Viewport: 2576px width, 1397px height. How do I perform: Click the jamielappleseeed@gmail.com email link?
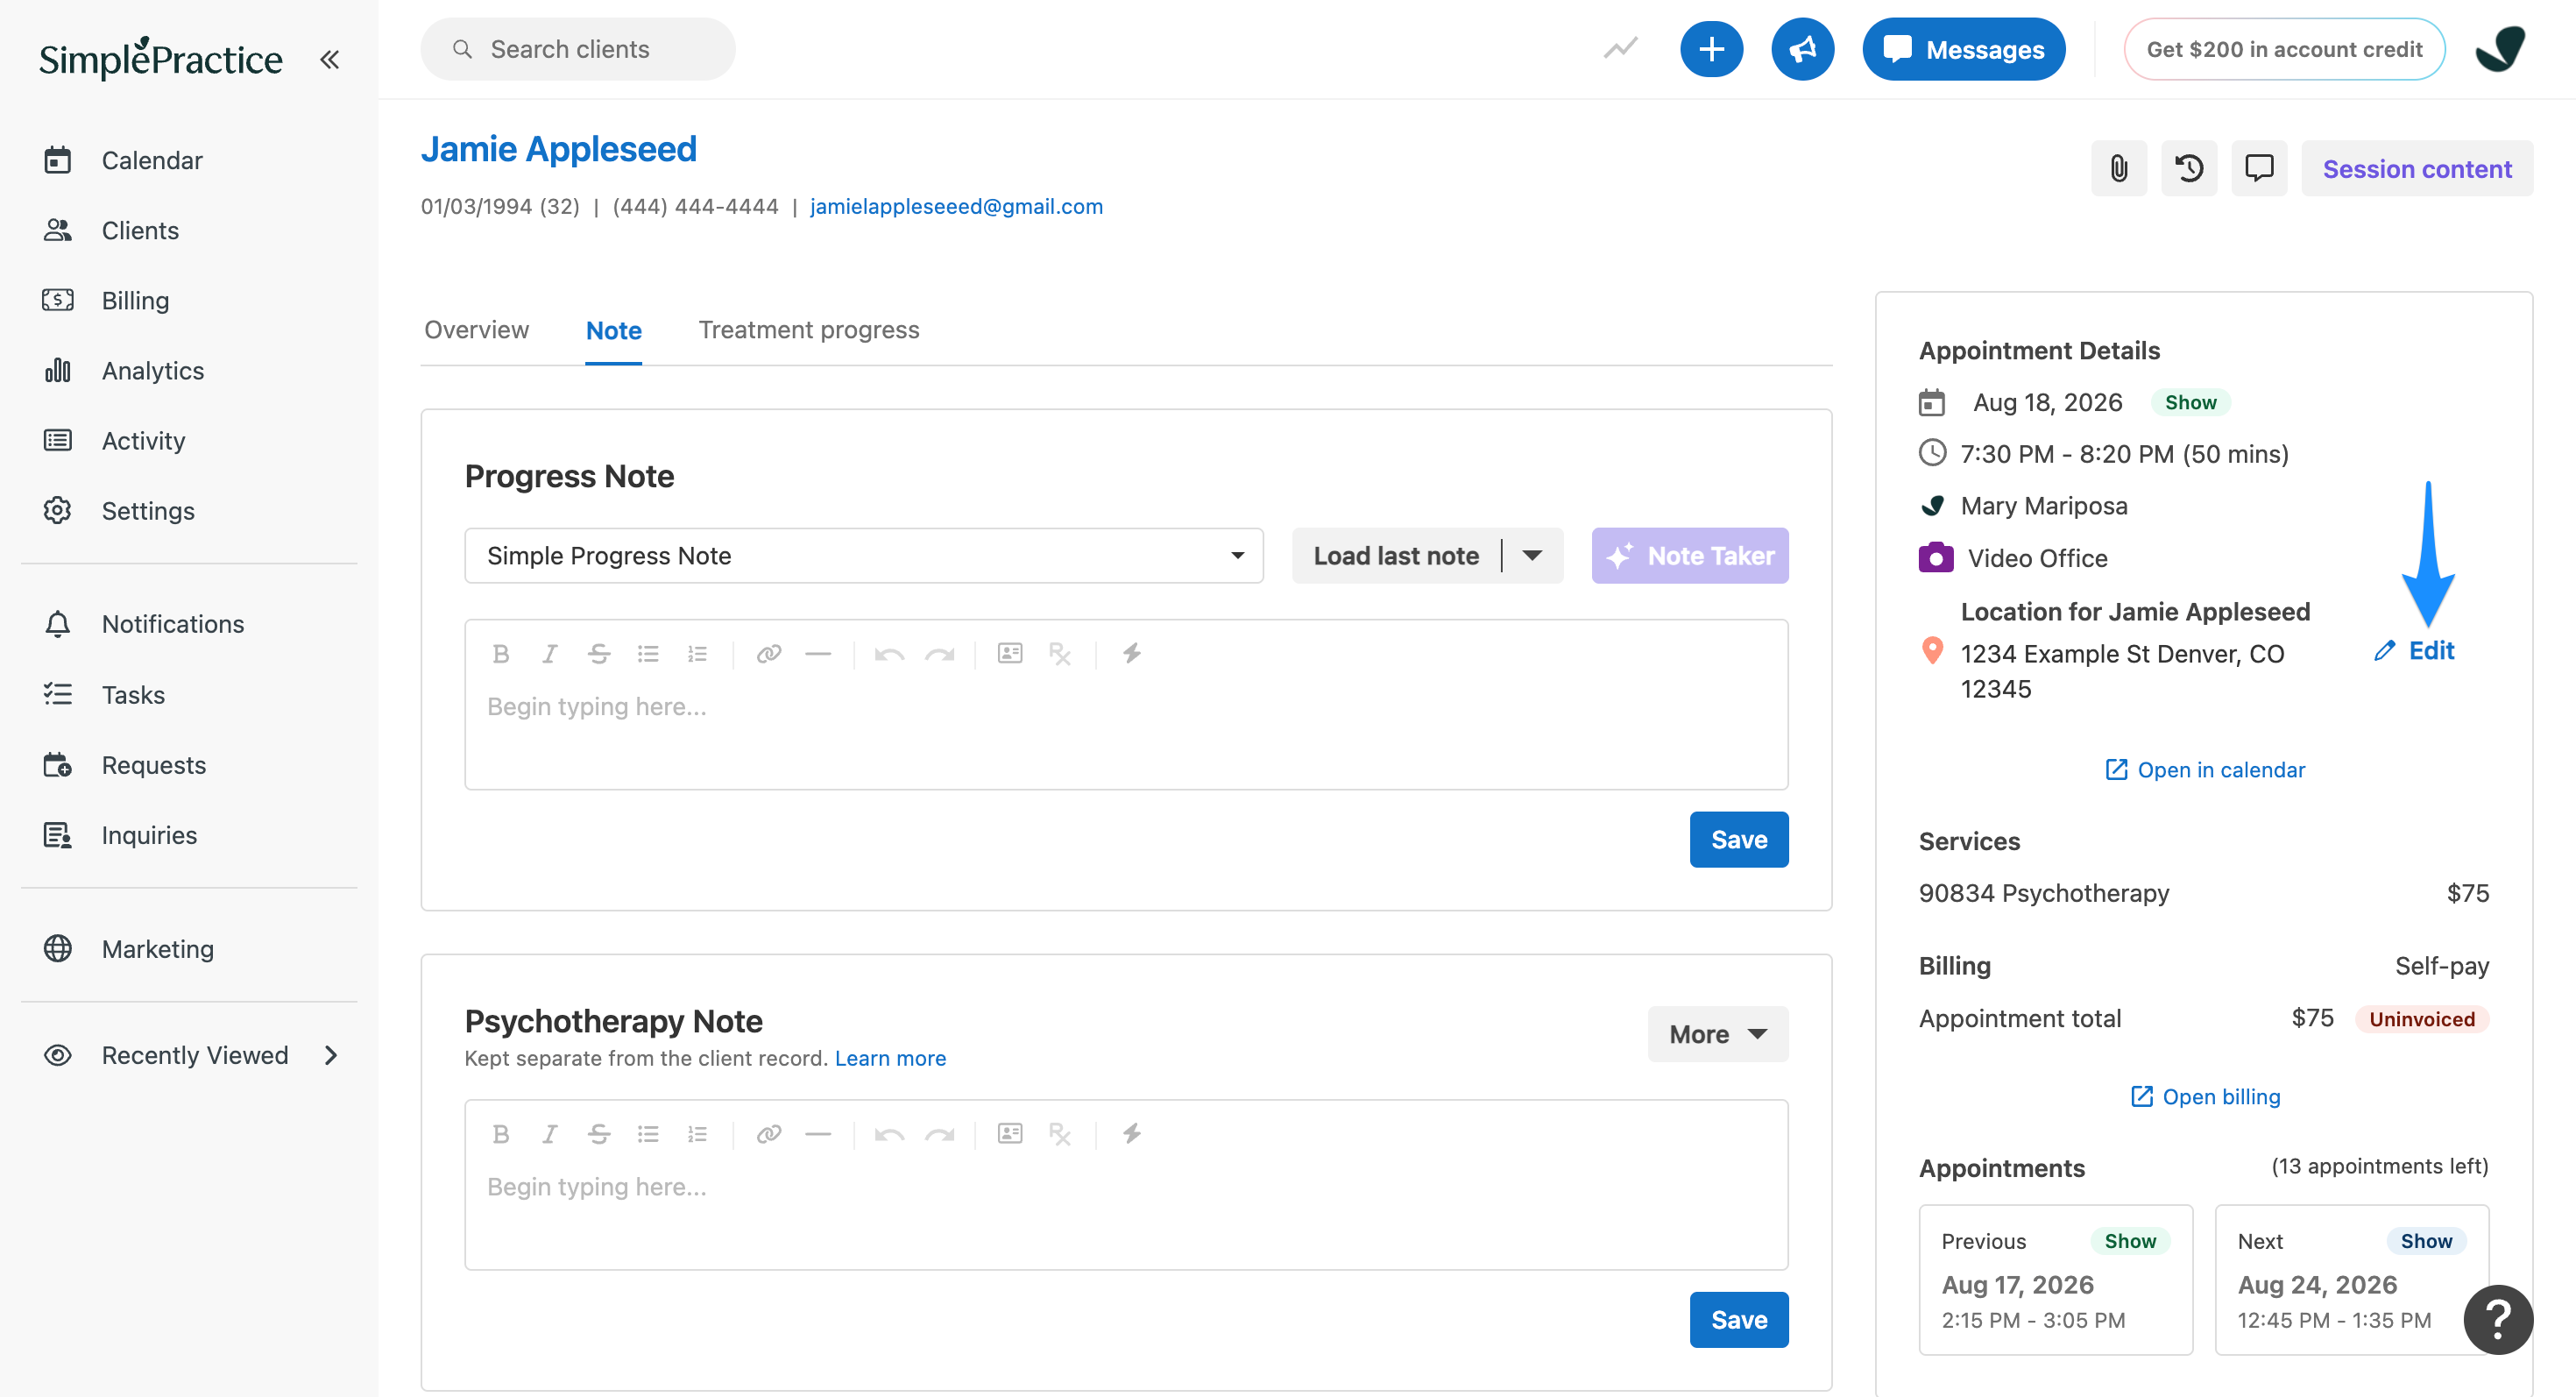pyautogui.click(x=956, y=206)
